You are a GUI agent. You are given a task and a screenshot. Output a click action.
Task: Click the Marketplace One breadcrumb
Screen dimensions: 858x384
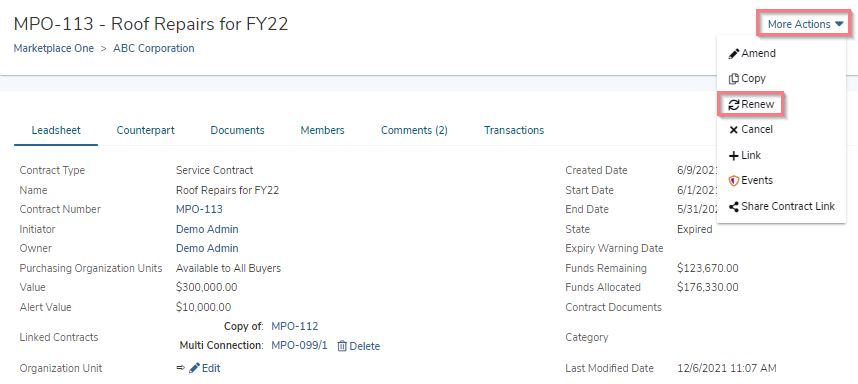[54, 48]
